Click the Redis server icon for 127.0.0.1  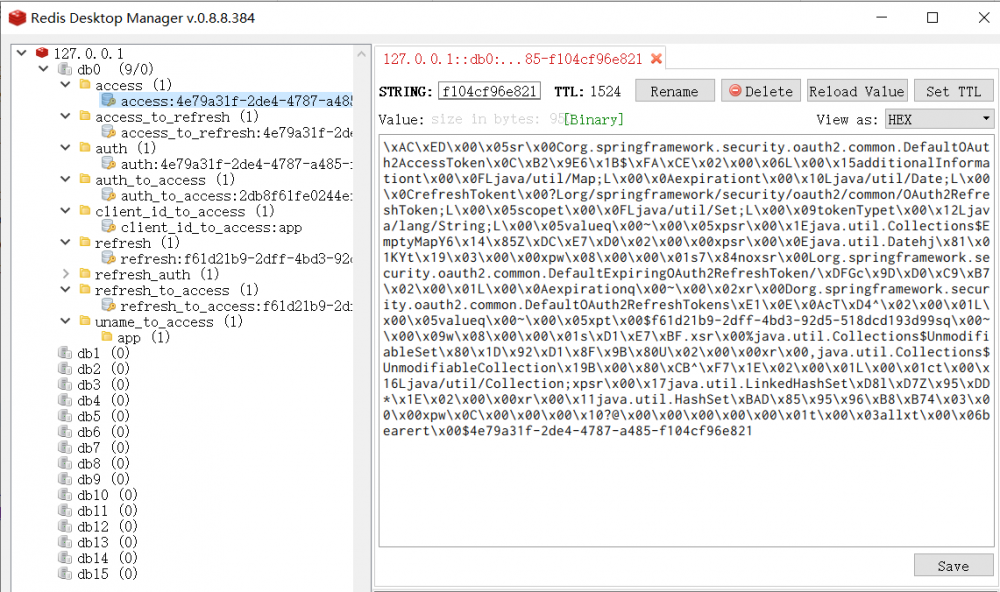pos(40,51)
